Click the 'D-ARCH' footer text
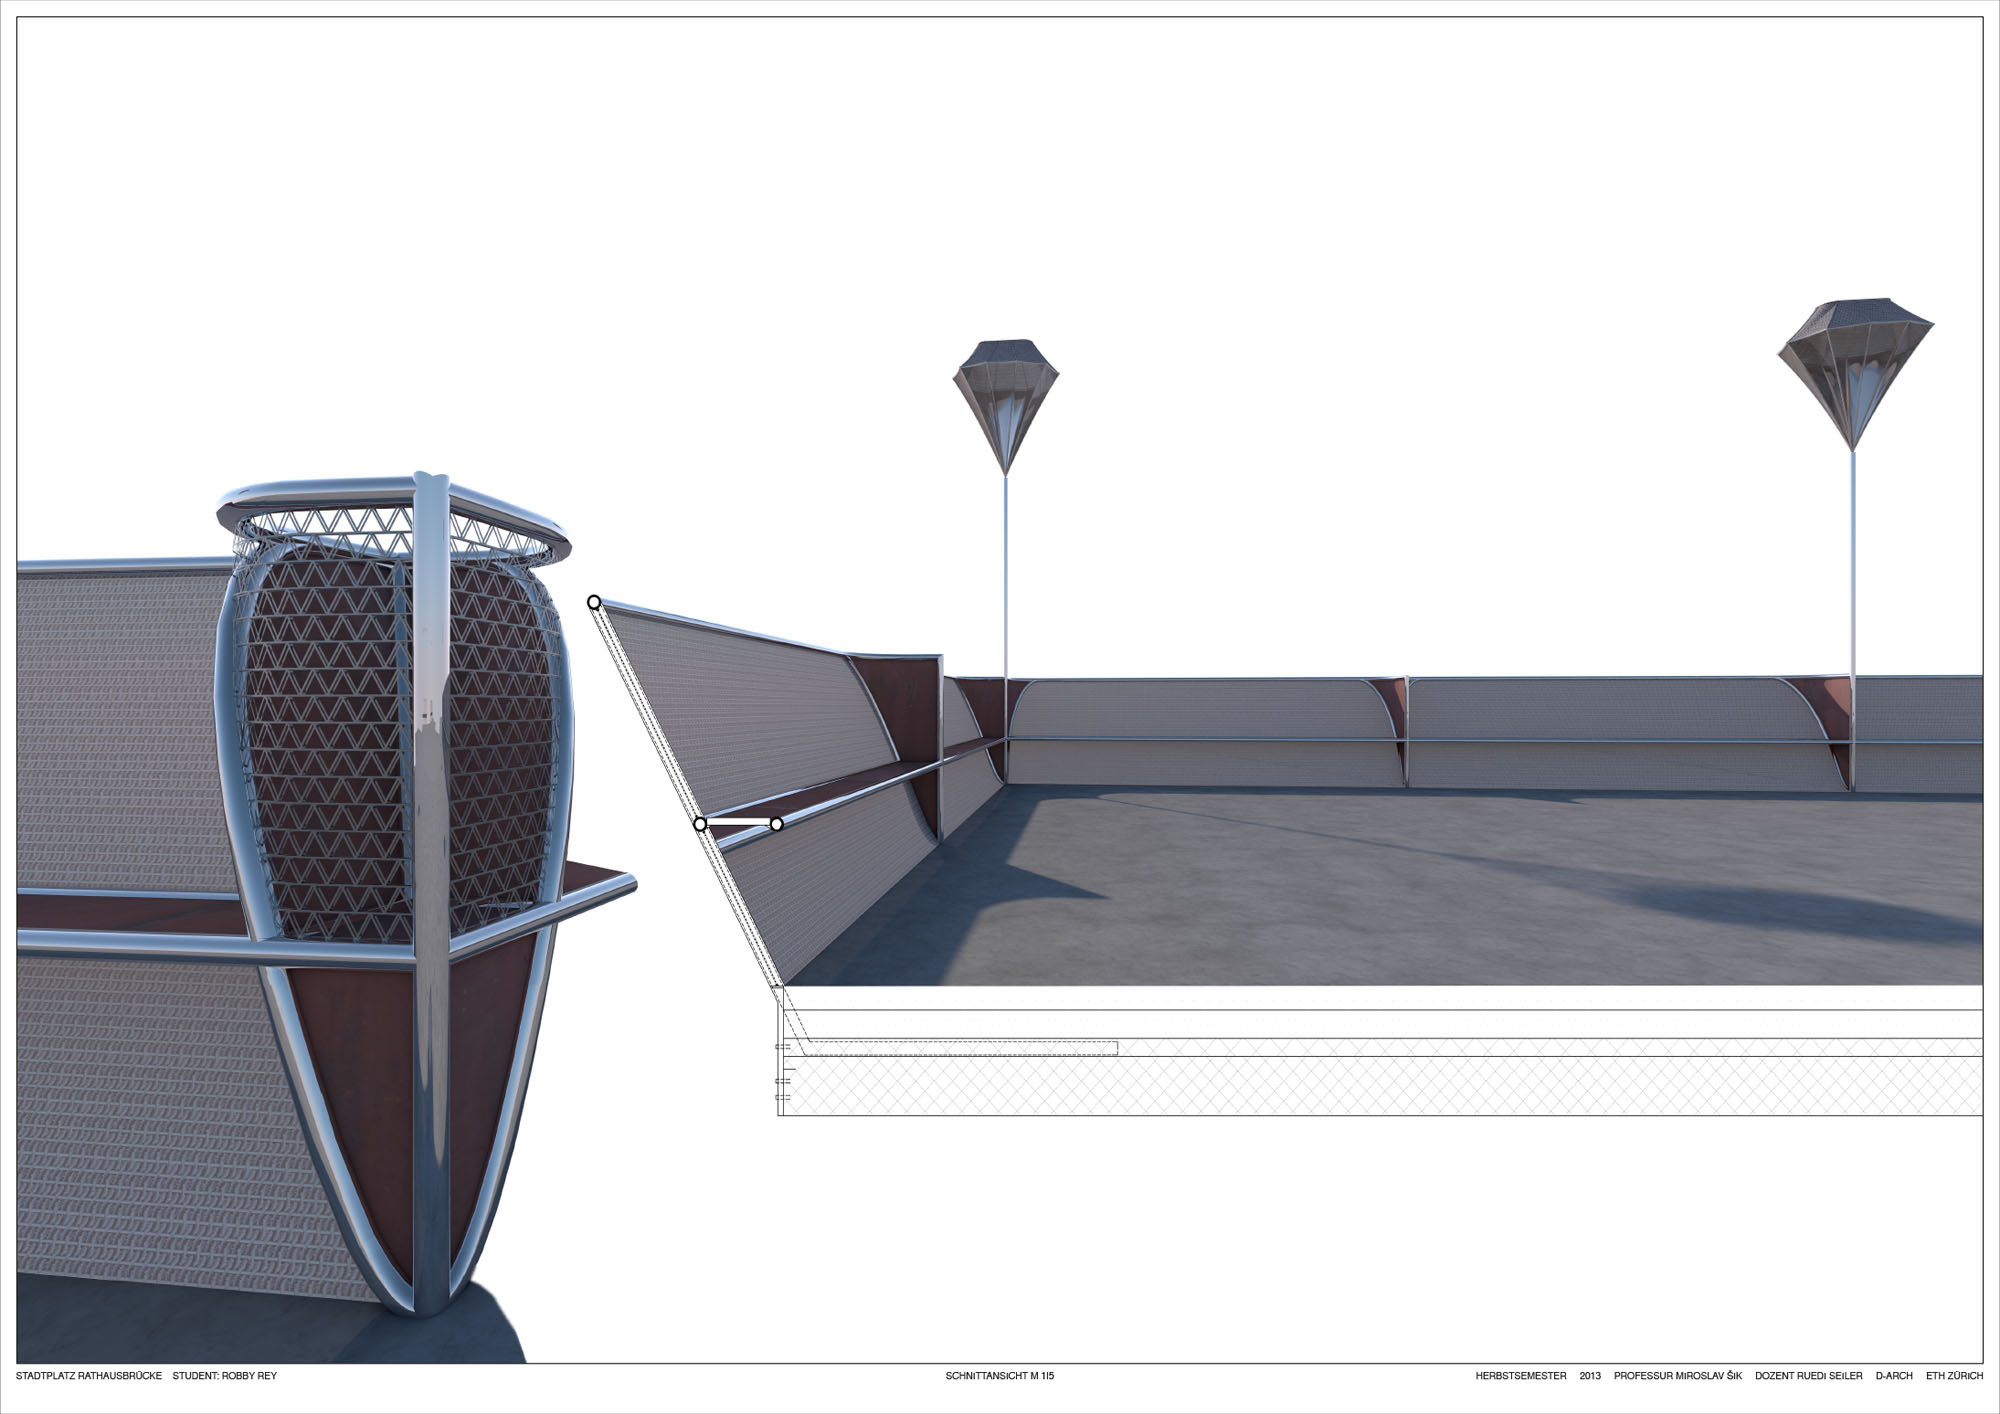 1893,1376
